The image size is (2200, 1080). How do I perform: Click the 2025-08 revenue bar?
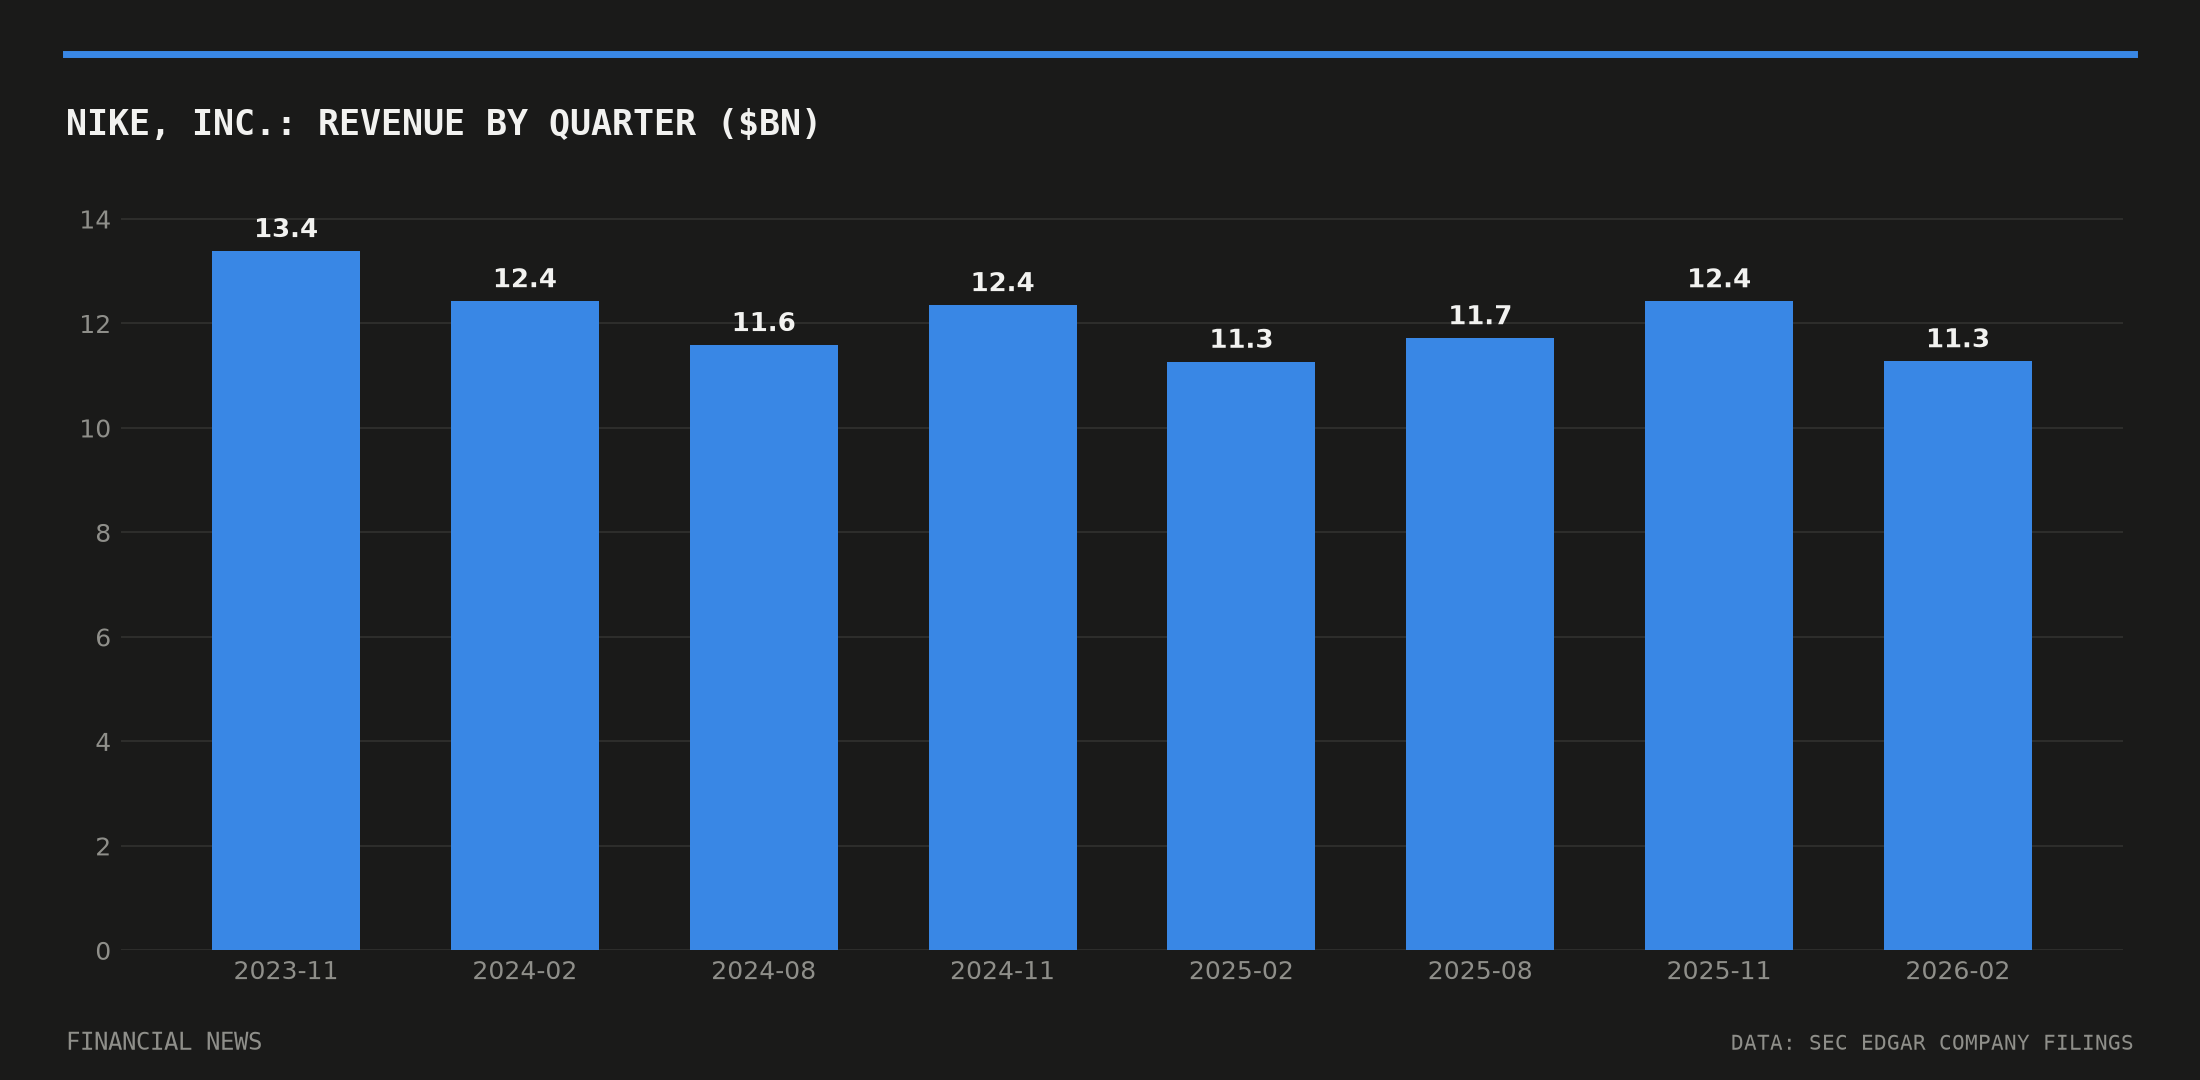(x=1480, y=644)
